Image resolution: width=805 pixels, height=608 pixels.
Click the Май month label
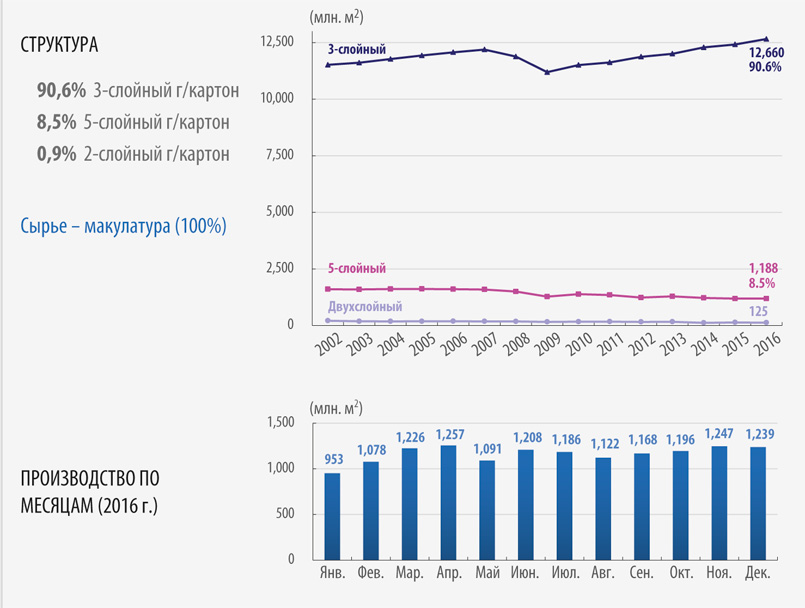click(487, 573)
